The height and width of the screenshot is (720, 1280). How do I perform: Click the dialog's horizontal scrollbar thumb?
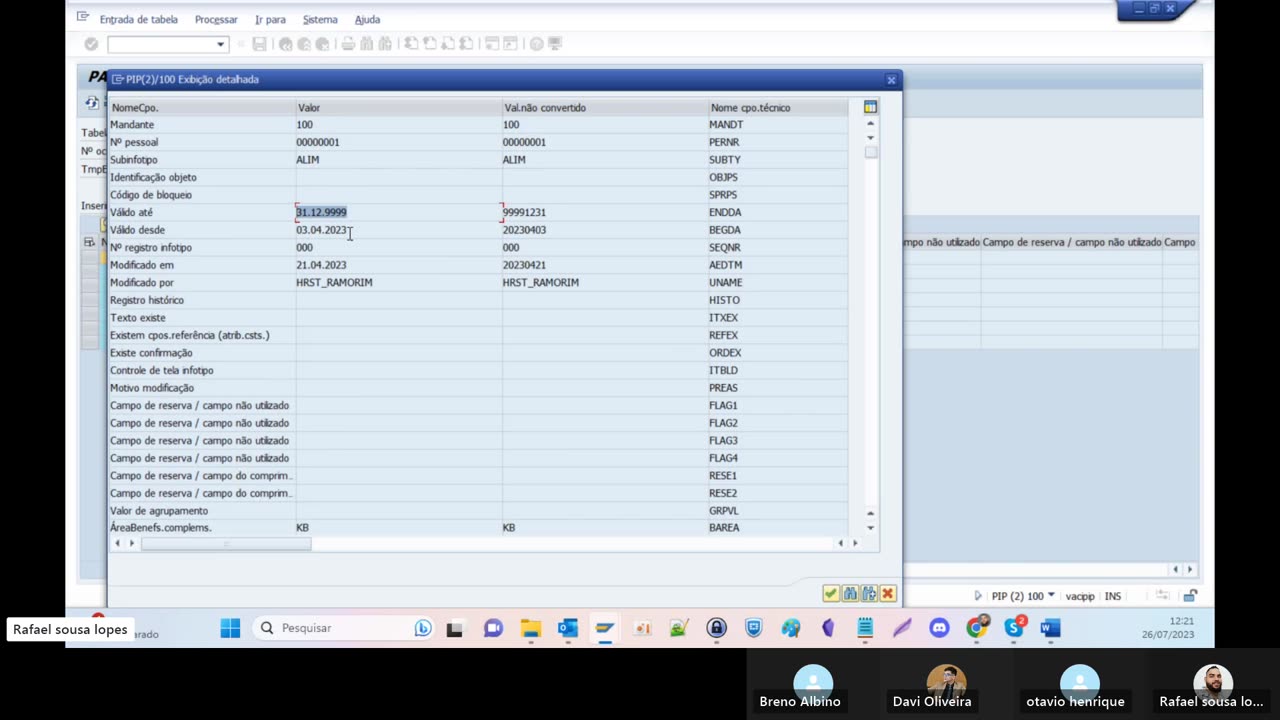[226, 543]
